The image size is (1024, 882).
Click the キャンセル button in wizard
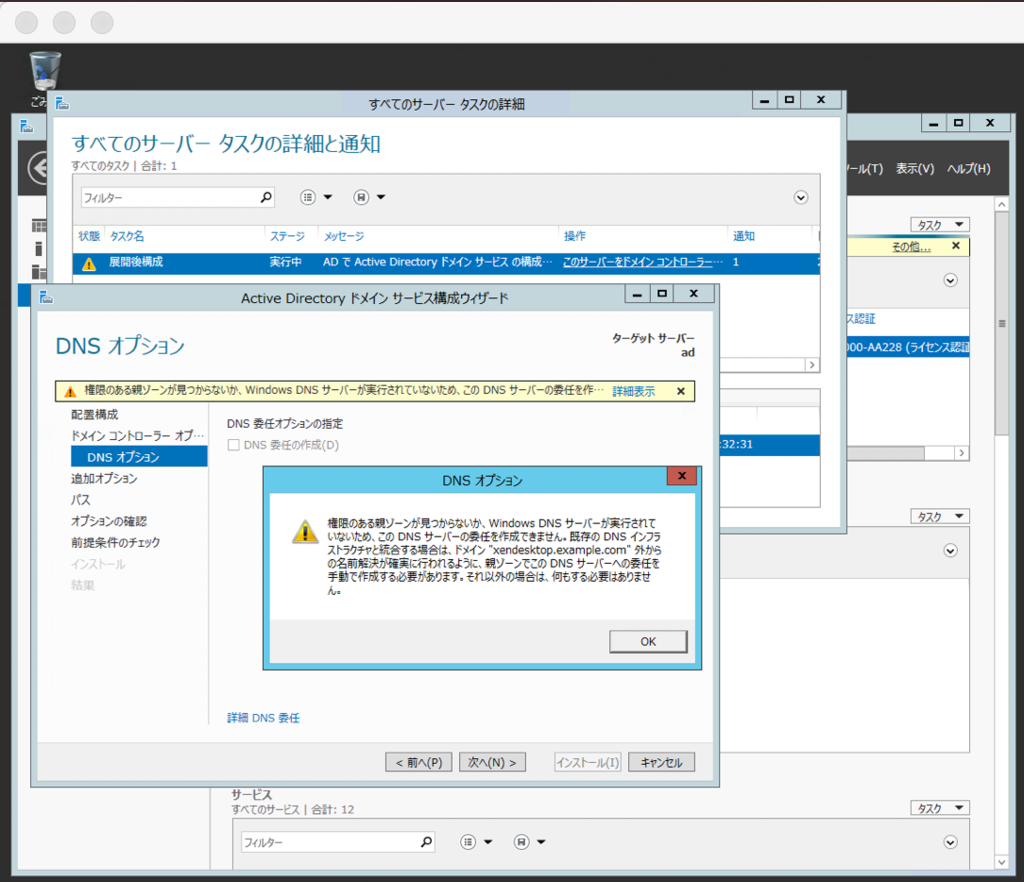(661, 762)
